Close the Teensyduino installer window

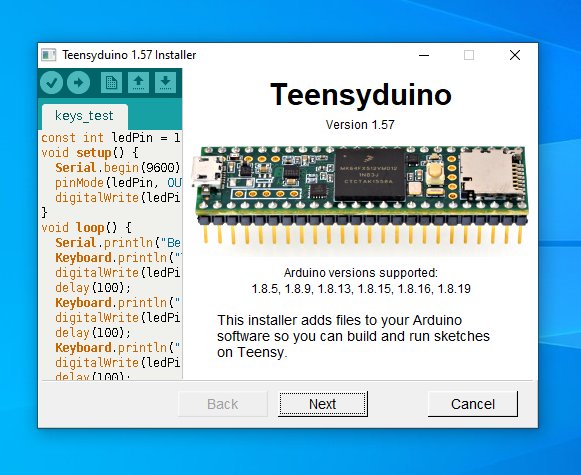tap(515, 55)
